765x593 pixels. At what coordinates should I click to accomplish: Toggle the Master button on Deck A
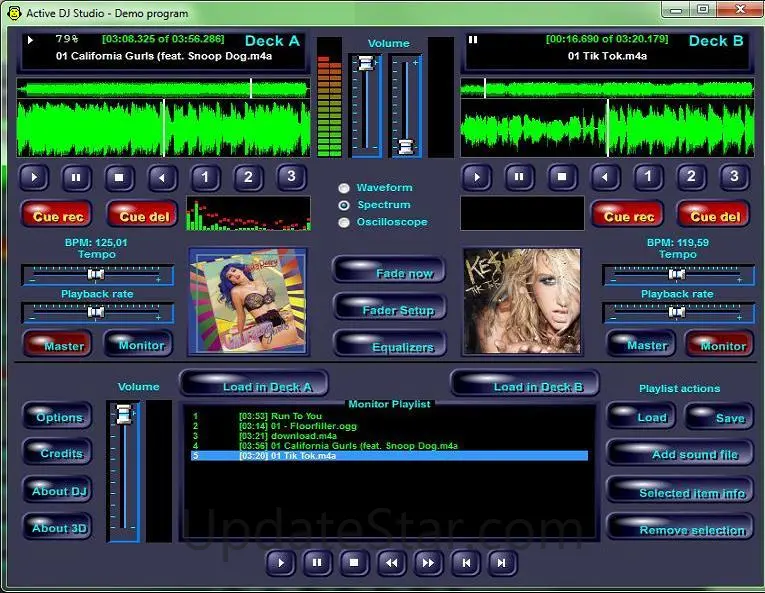pos(56,345)
